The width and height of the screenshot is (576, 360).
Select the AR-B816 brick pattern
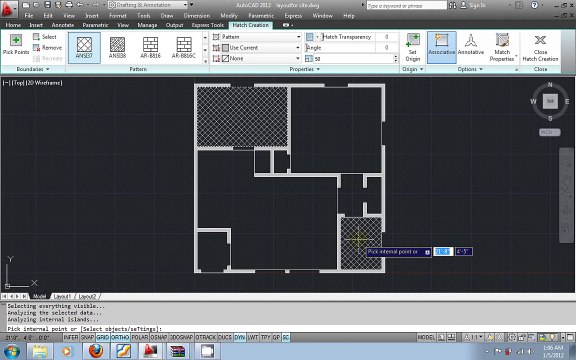150,48
